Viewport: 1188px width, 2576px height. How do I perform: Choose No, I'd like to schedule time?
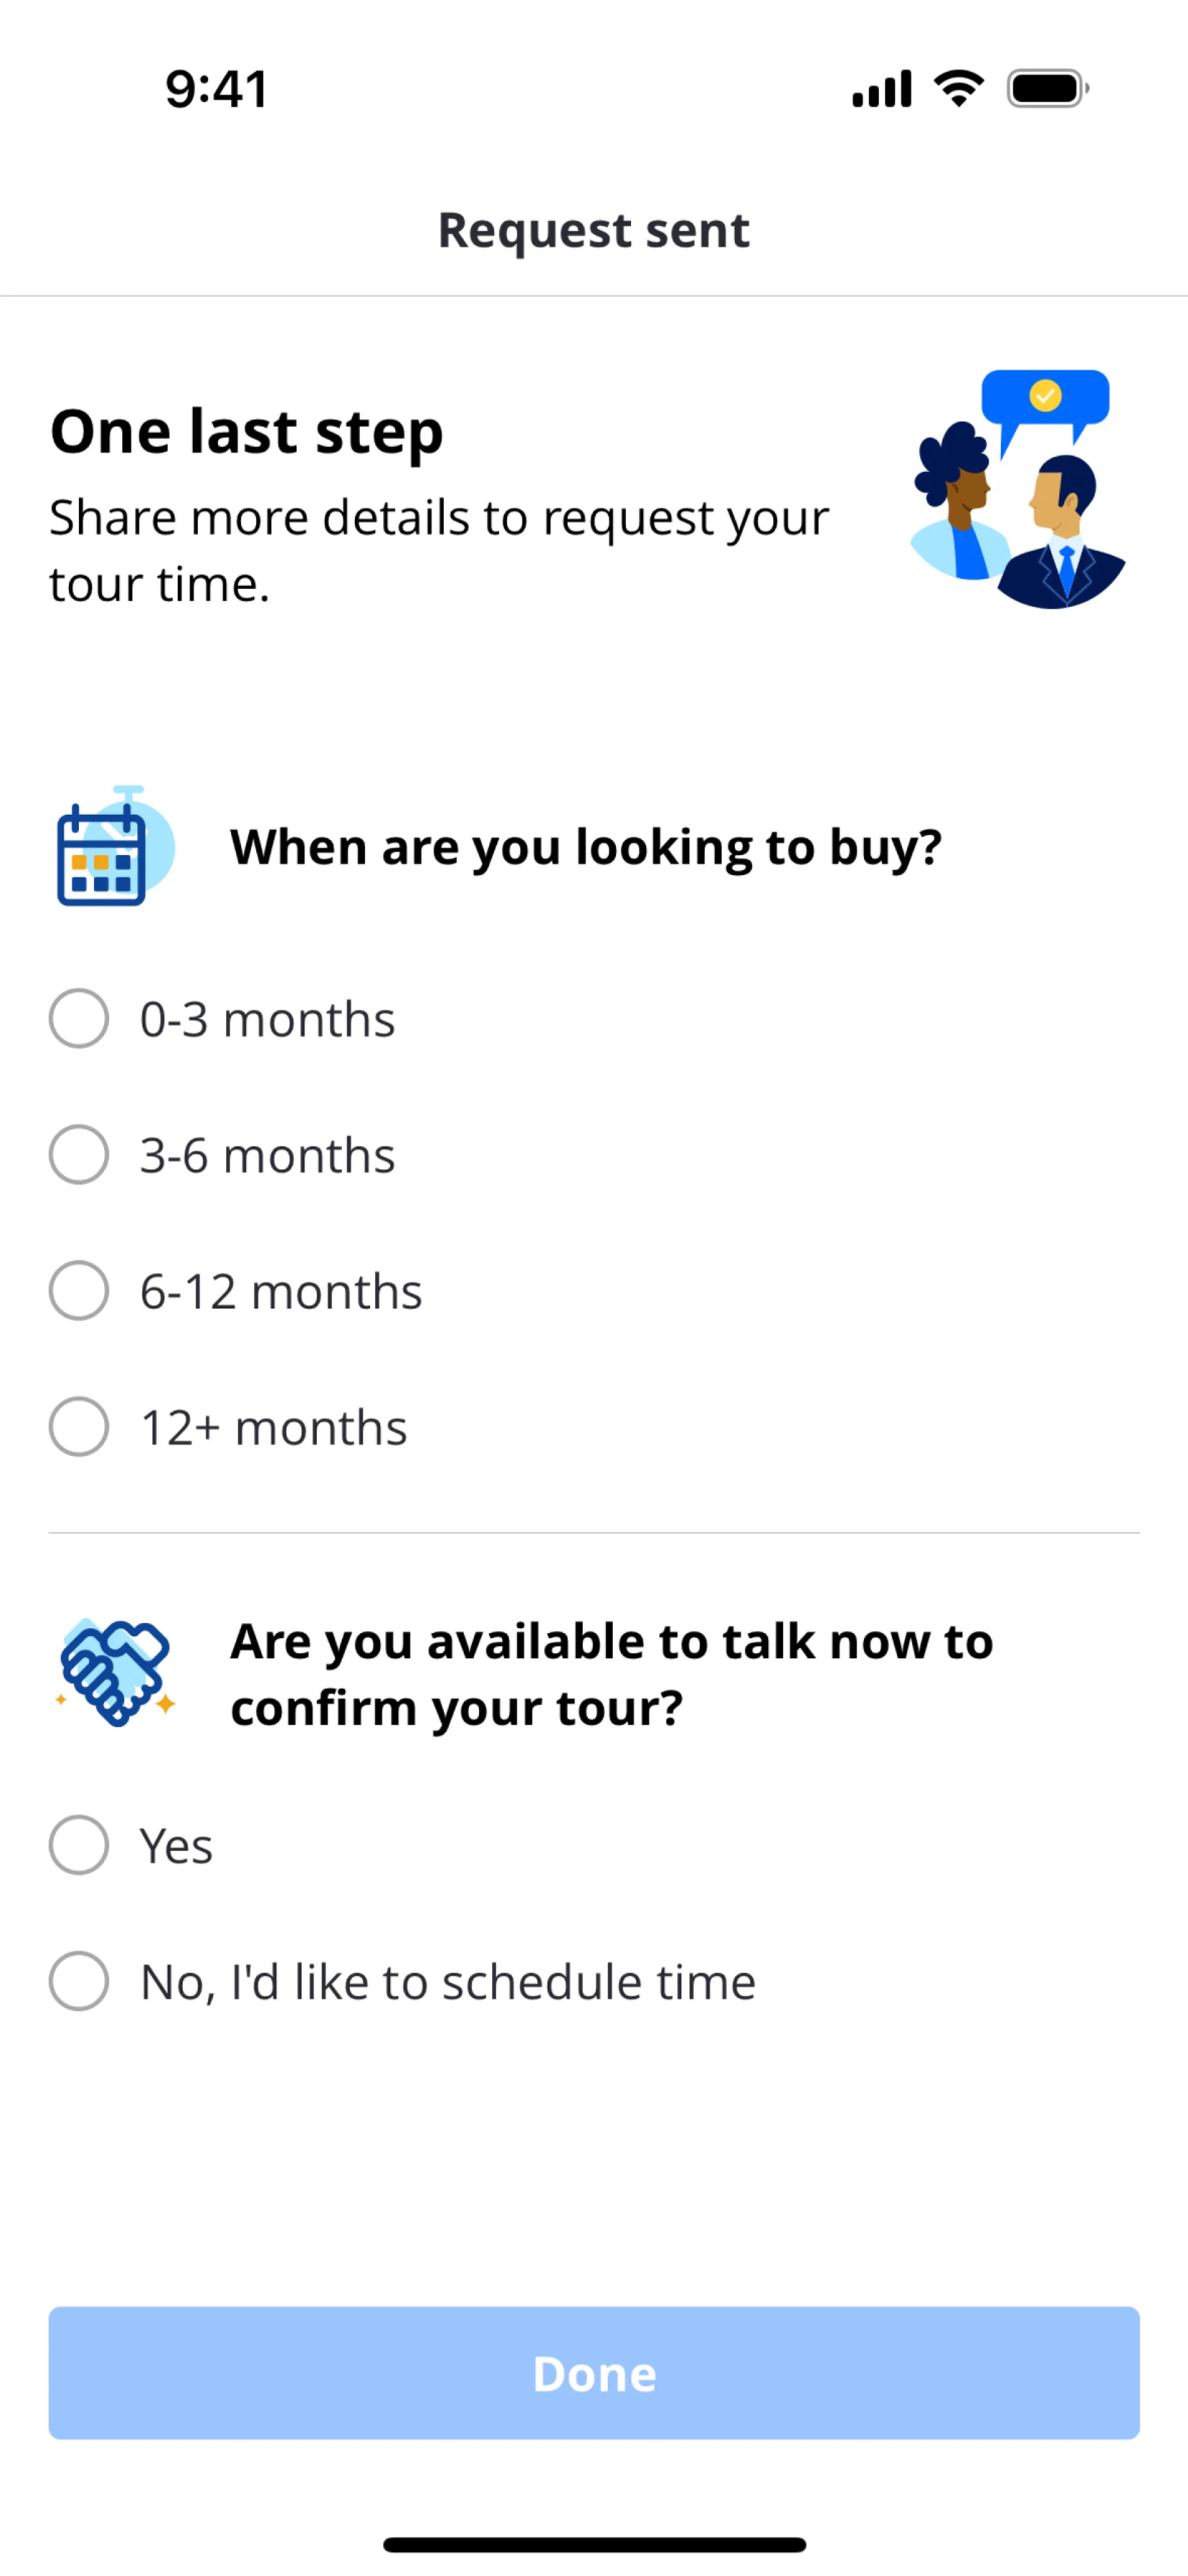(79, 1981)
